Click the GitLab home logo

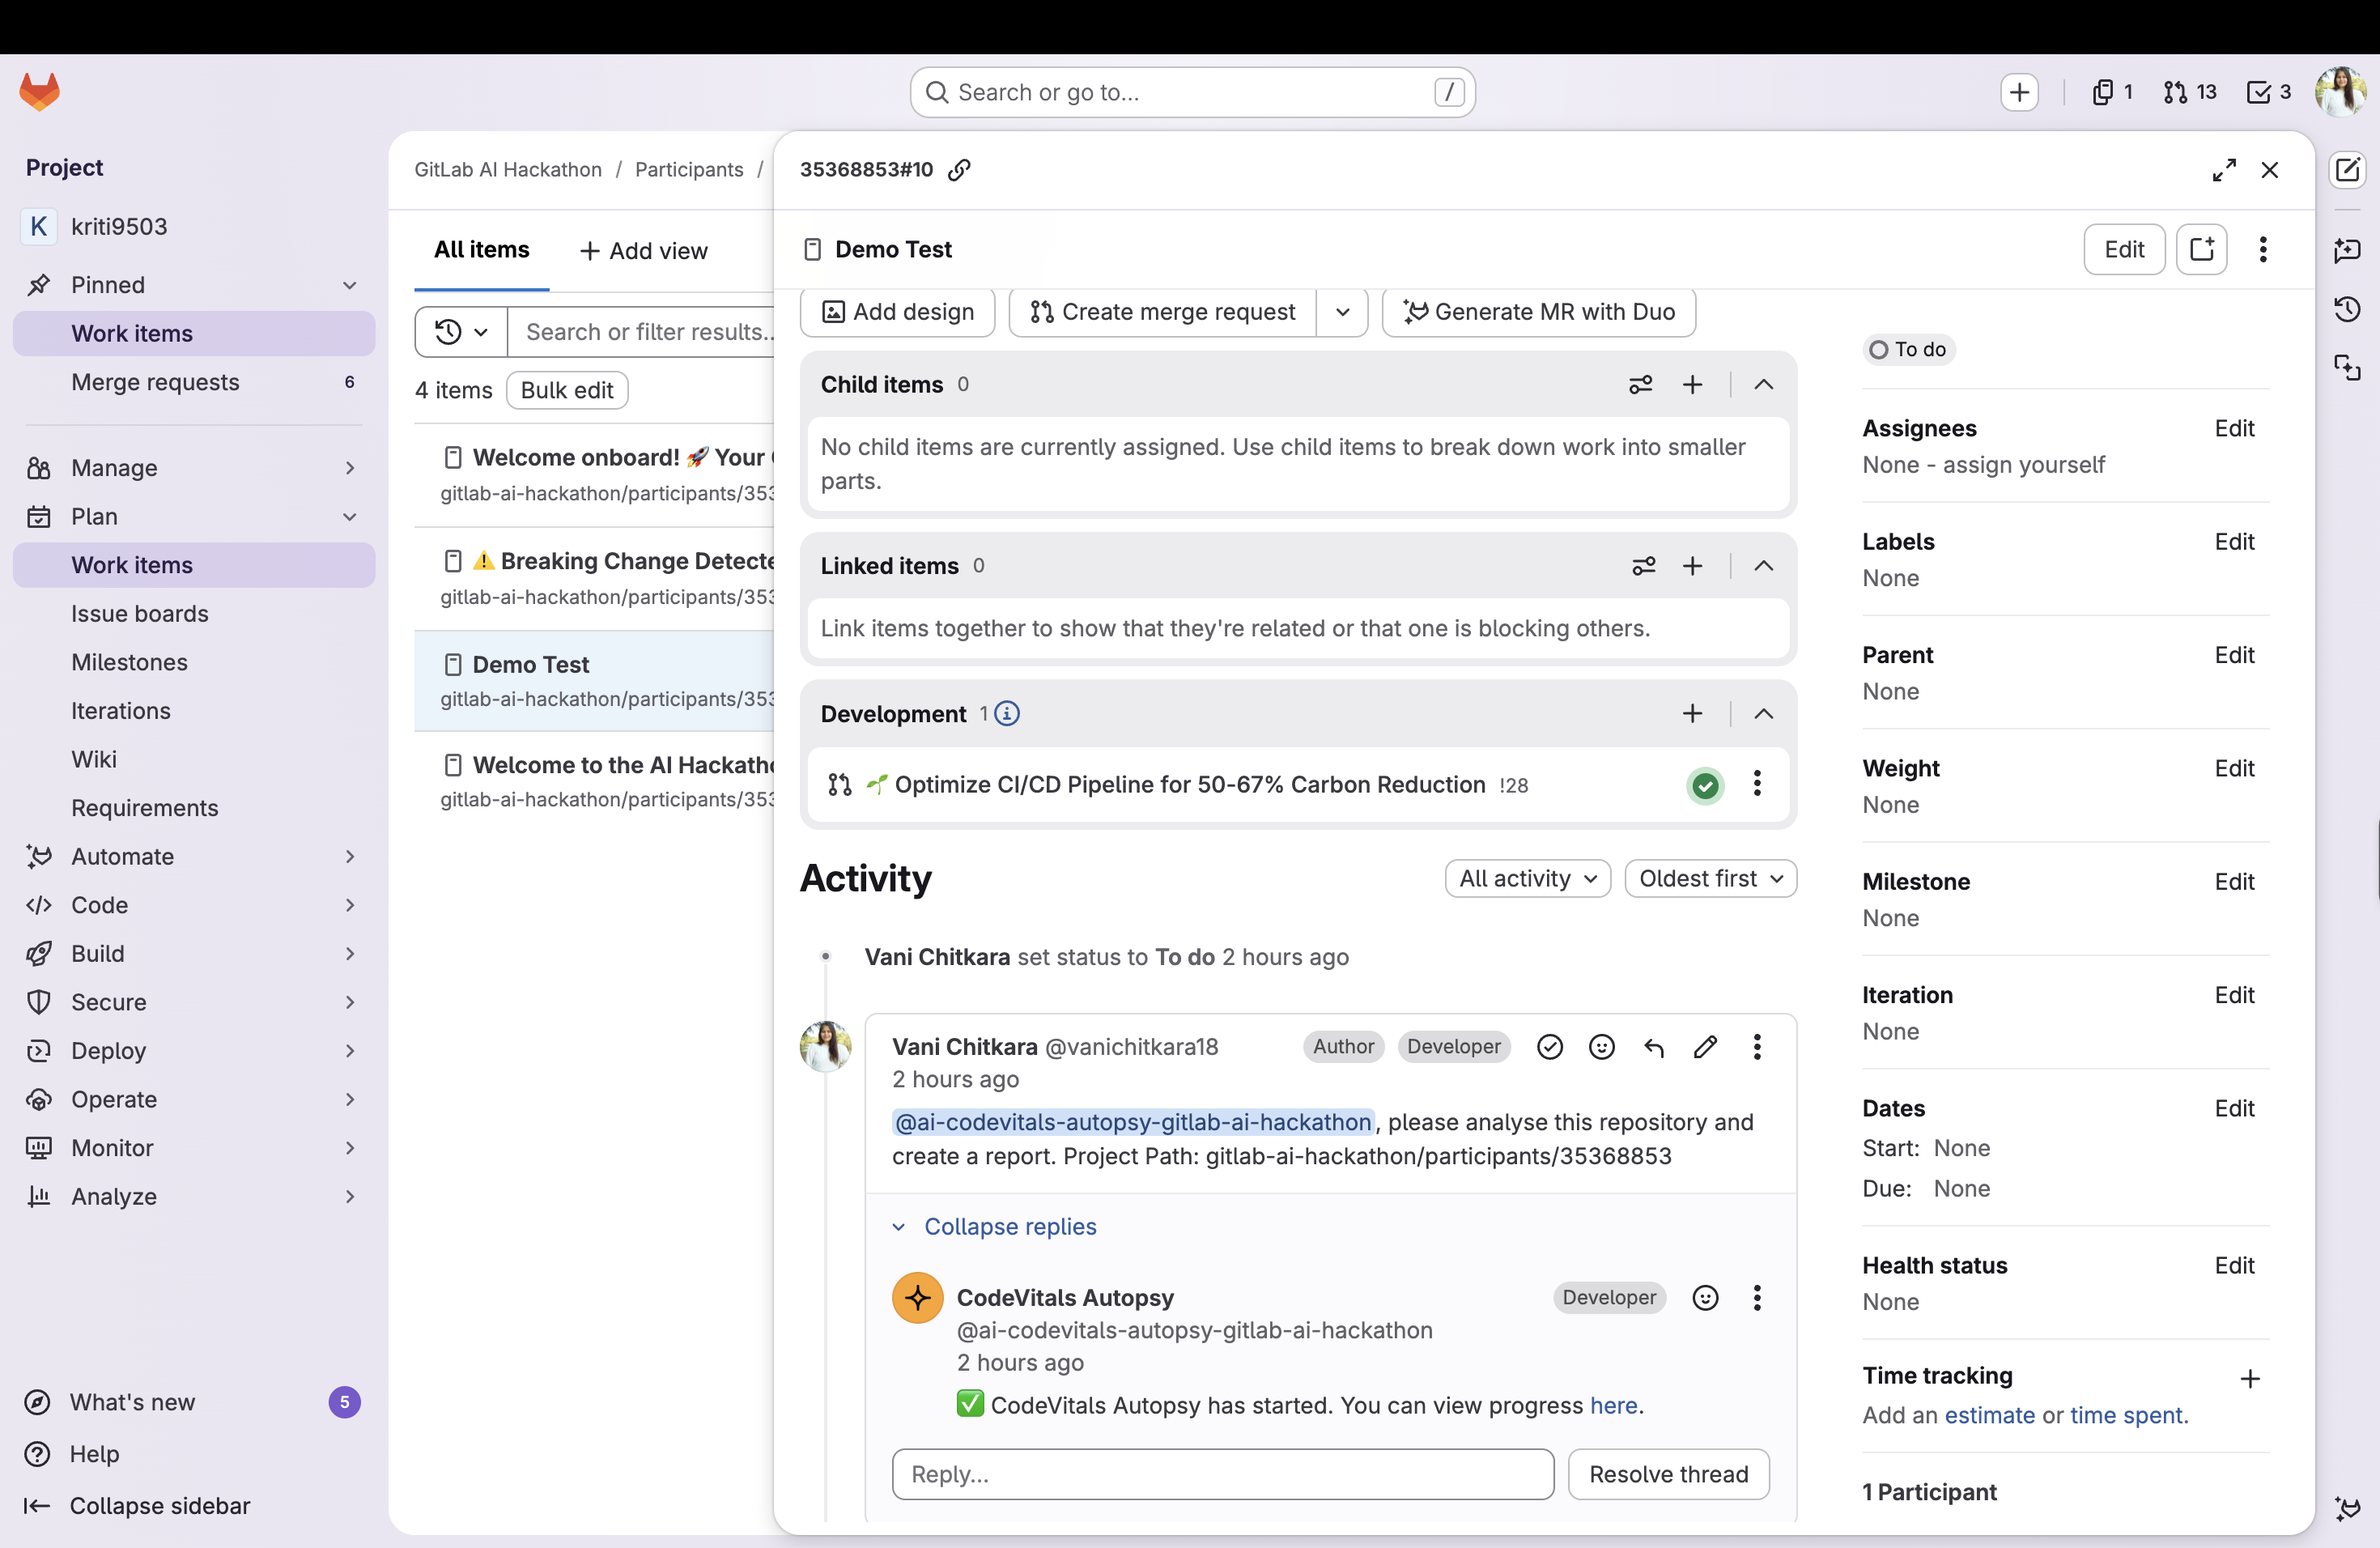click(40, 92)
